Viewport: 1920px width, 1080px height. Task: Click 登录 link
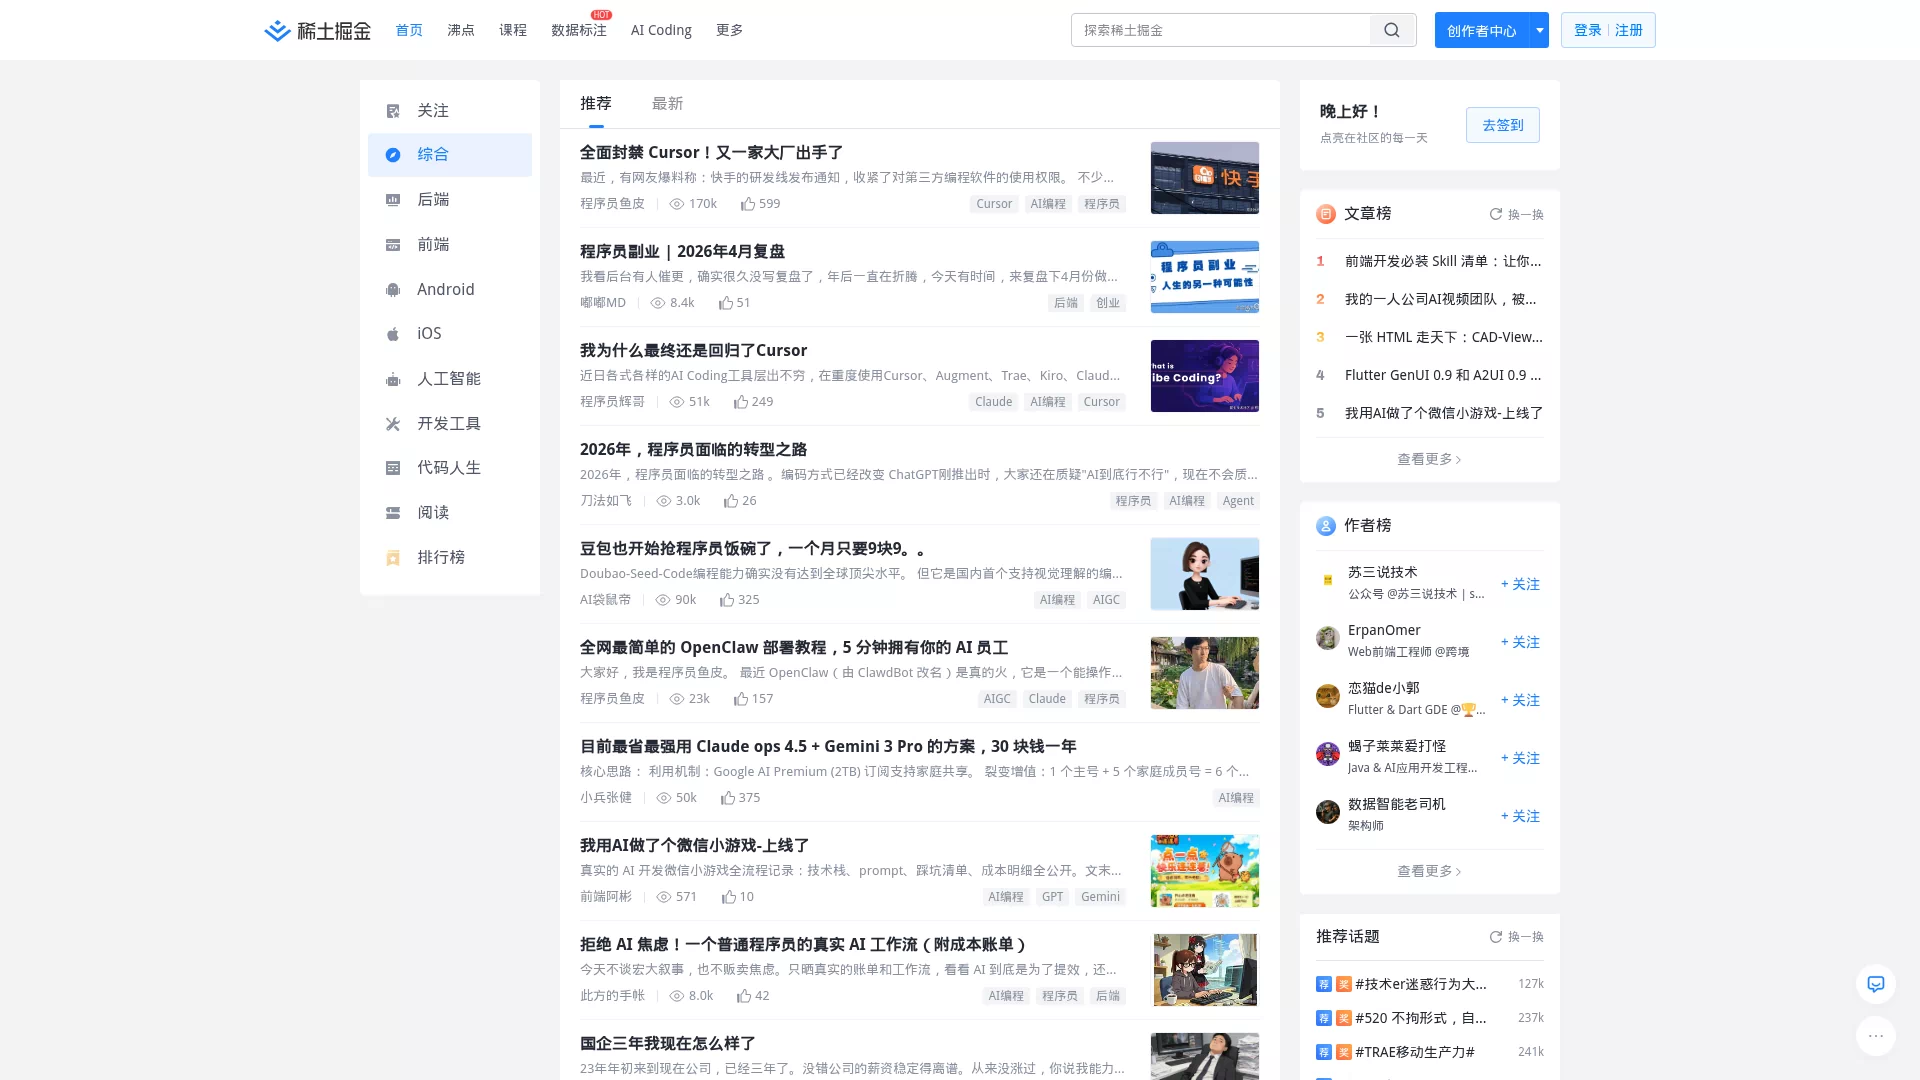pyautogui.click(x=1588, y=30)
